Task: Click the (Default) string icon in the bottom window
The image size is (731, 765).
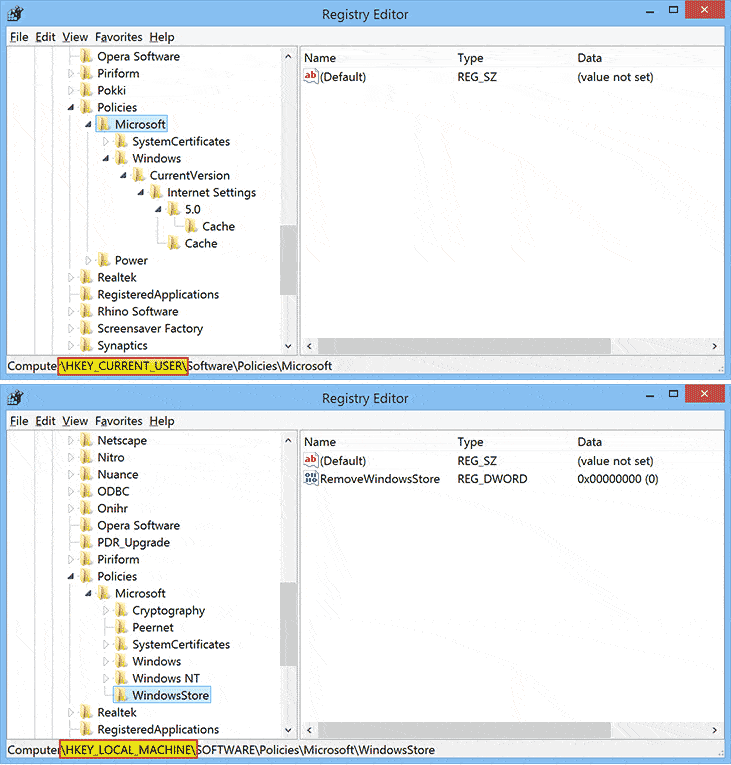Action: pyautogui.click(x=311, y=461)
